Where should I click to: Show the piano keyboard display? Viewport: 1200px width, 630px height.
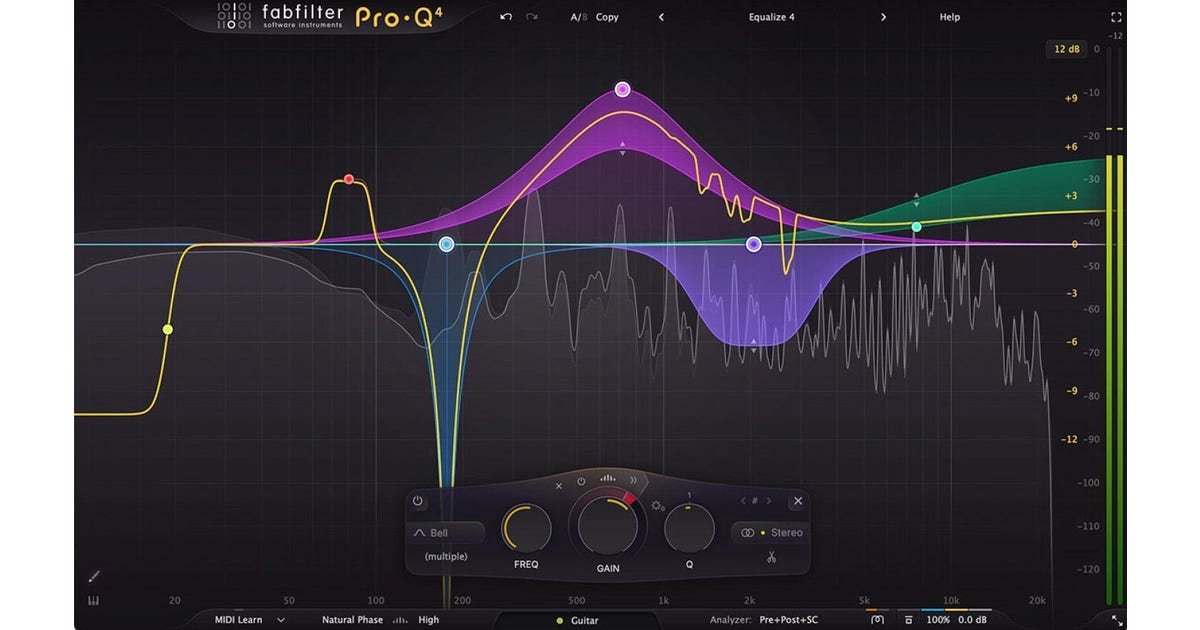pyautogui.click(x=95, y=602)
